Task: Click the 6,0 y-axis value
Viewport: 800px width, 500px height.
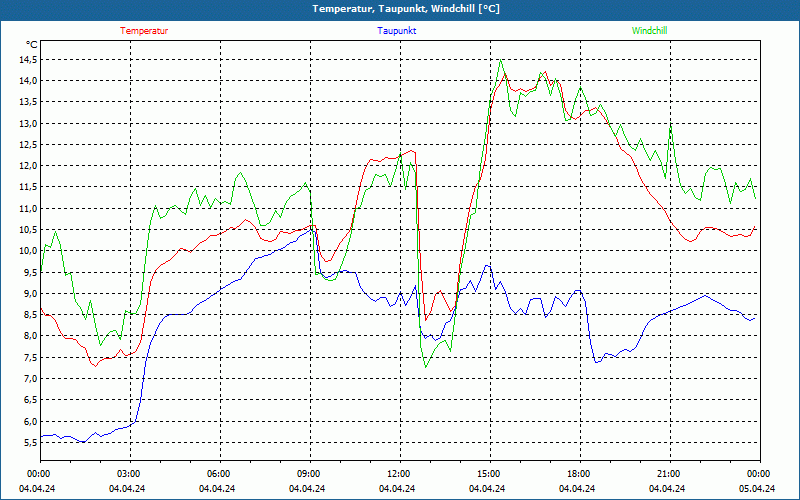Action: (31, 421)
